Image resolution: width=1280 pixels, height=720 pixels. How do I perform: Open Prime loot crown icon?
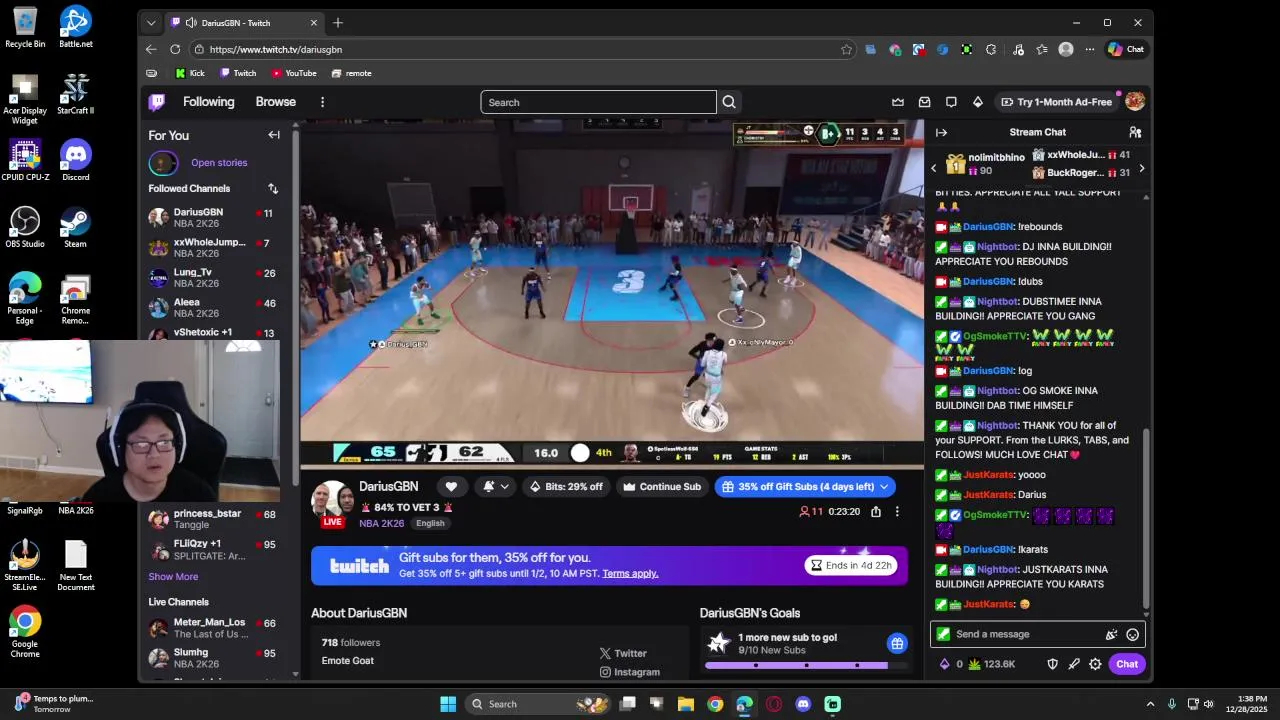[x=898, y=102]
